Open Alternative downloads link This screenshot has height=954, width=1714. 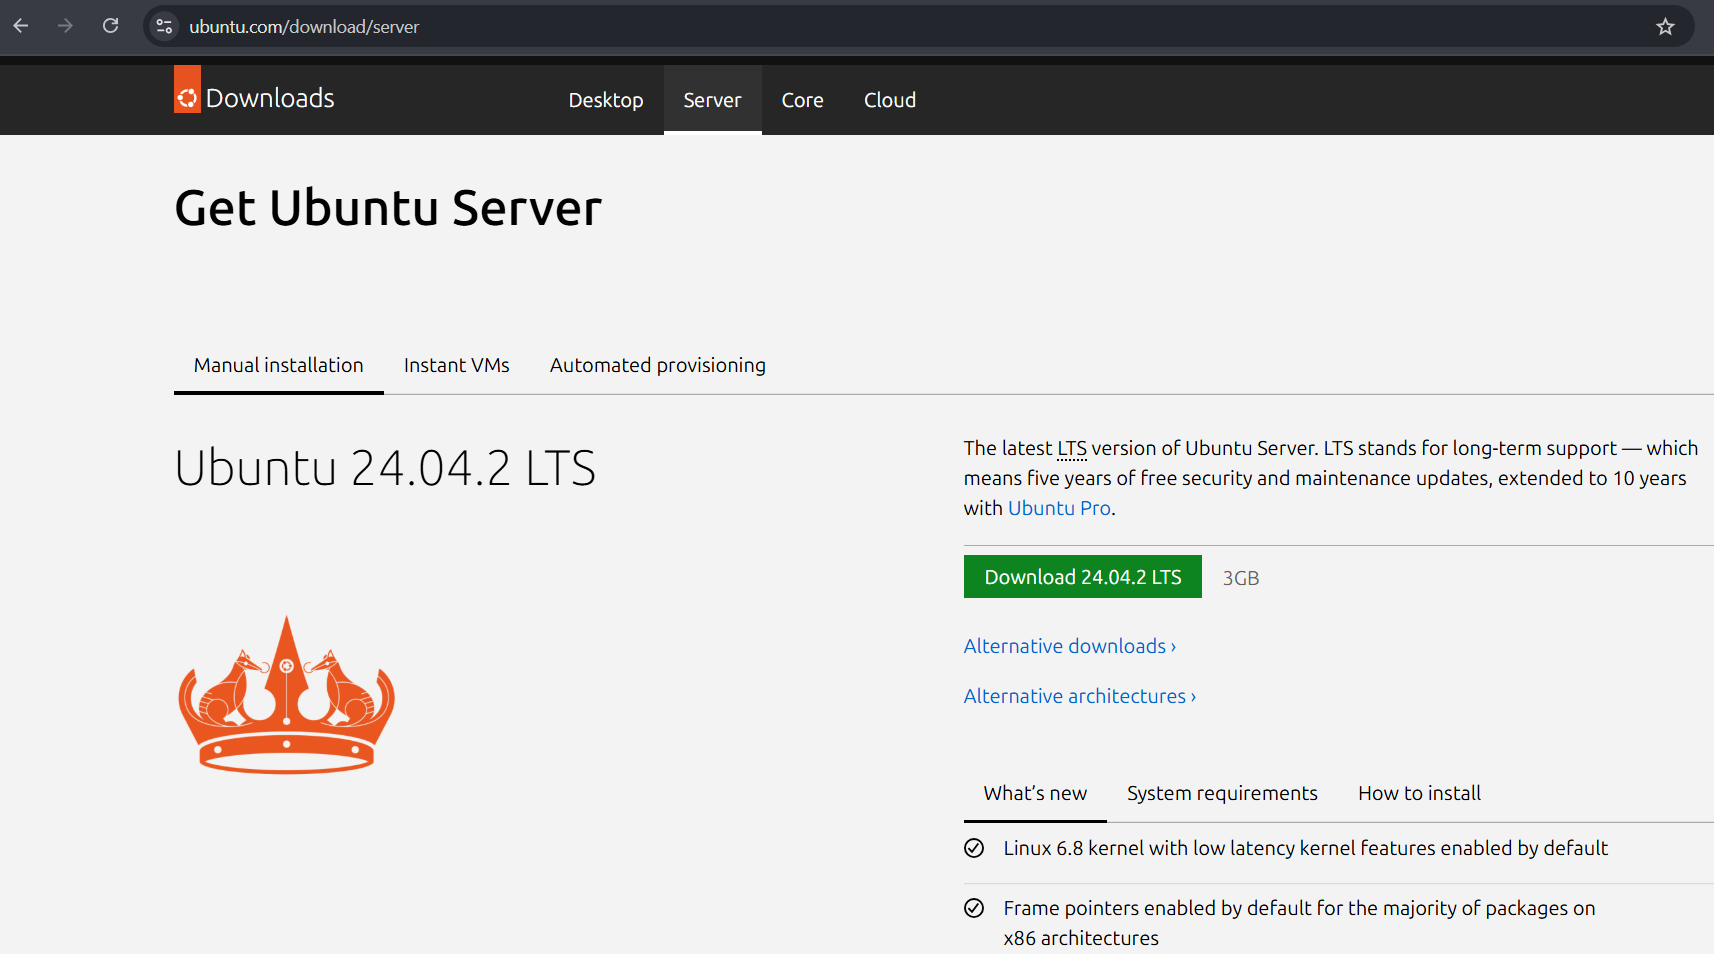point(1070,646)
